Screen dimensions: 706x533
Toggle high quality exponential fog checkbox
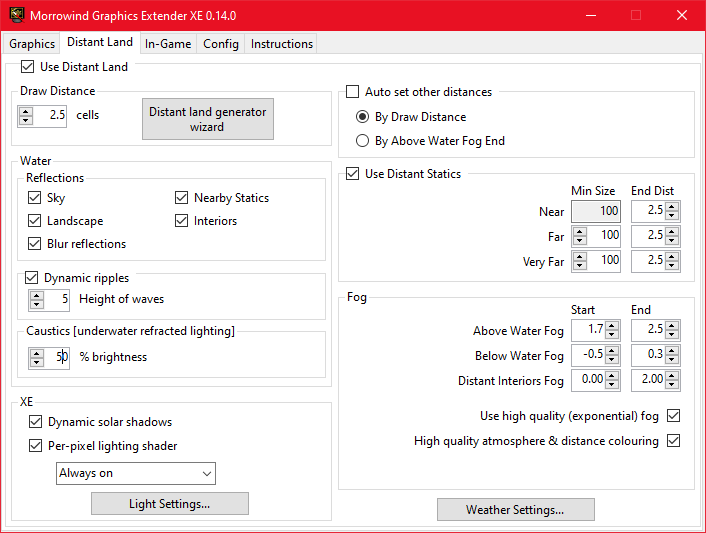(674, 416)
